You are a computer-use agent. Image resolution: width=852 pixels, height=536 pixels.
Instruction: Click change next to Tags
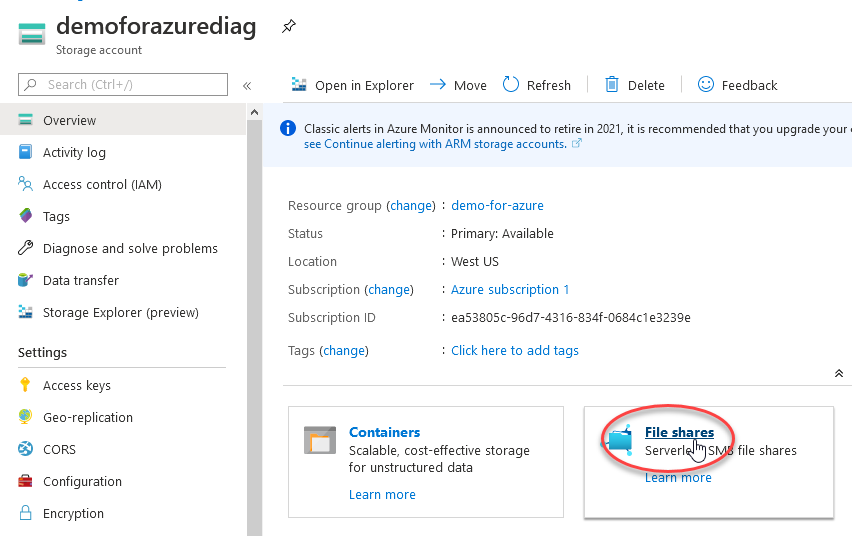point(344,351)
